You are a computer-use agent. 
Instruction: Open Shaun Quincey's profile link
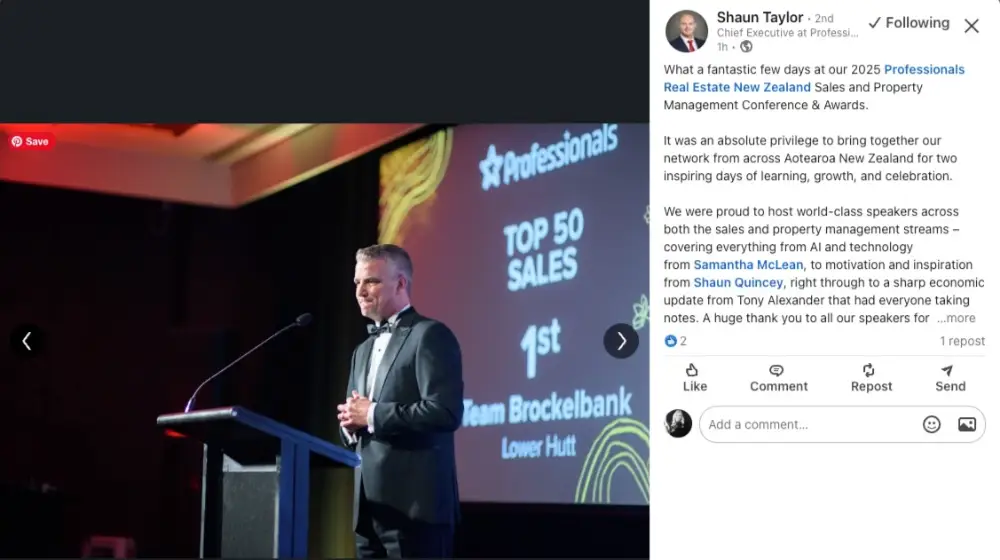(x=738, y=283)
